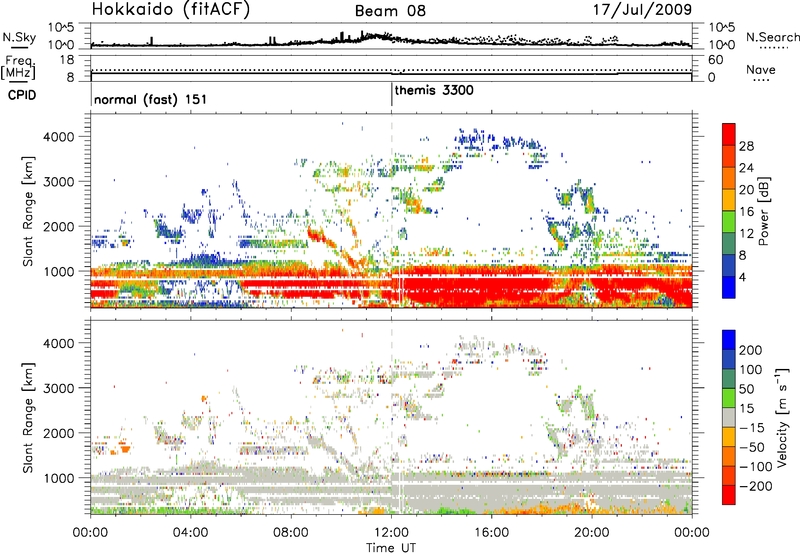Click the '16:00' time axis tick label

[491, 533]
